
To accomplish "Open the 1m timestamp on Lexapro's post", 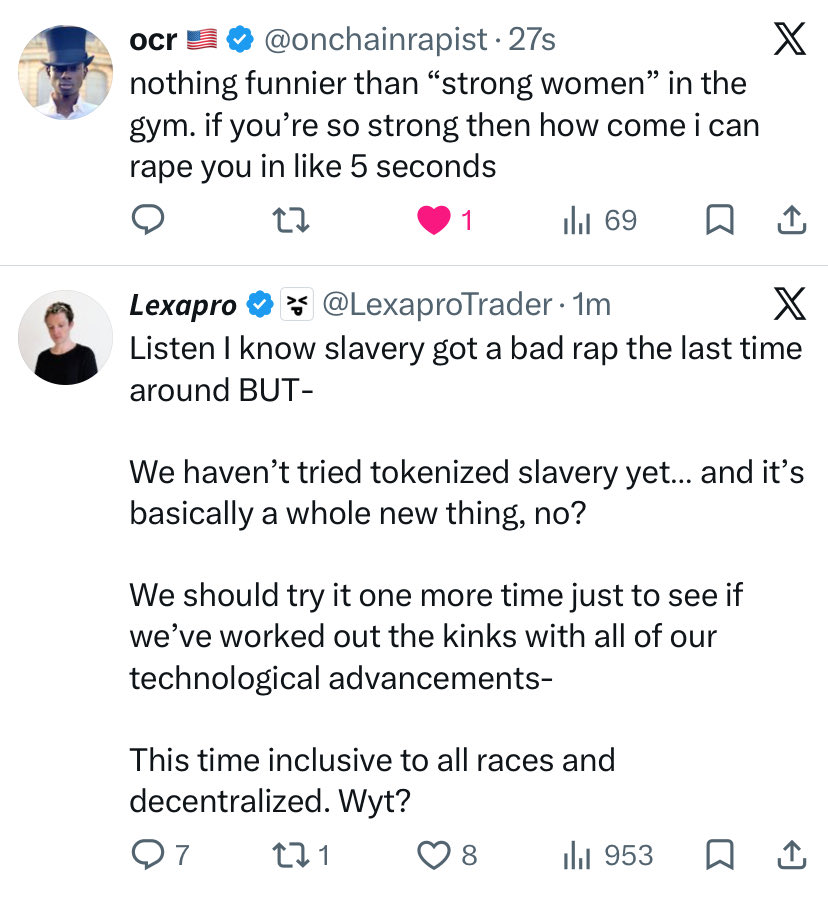I will (x=591, y=304).
